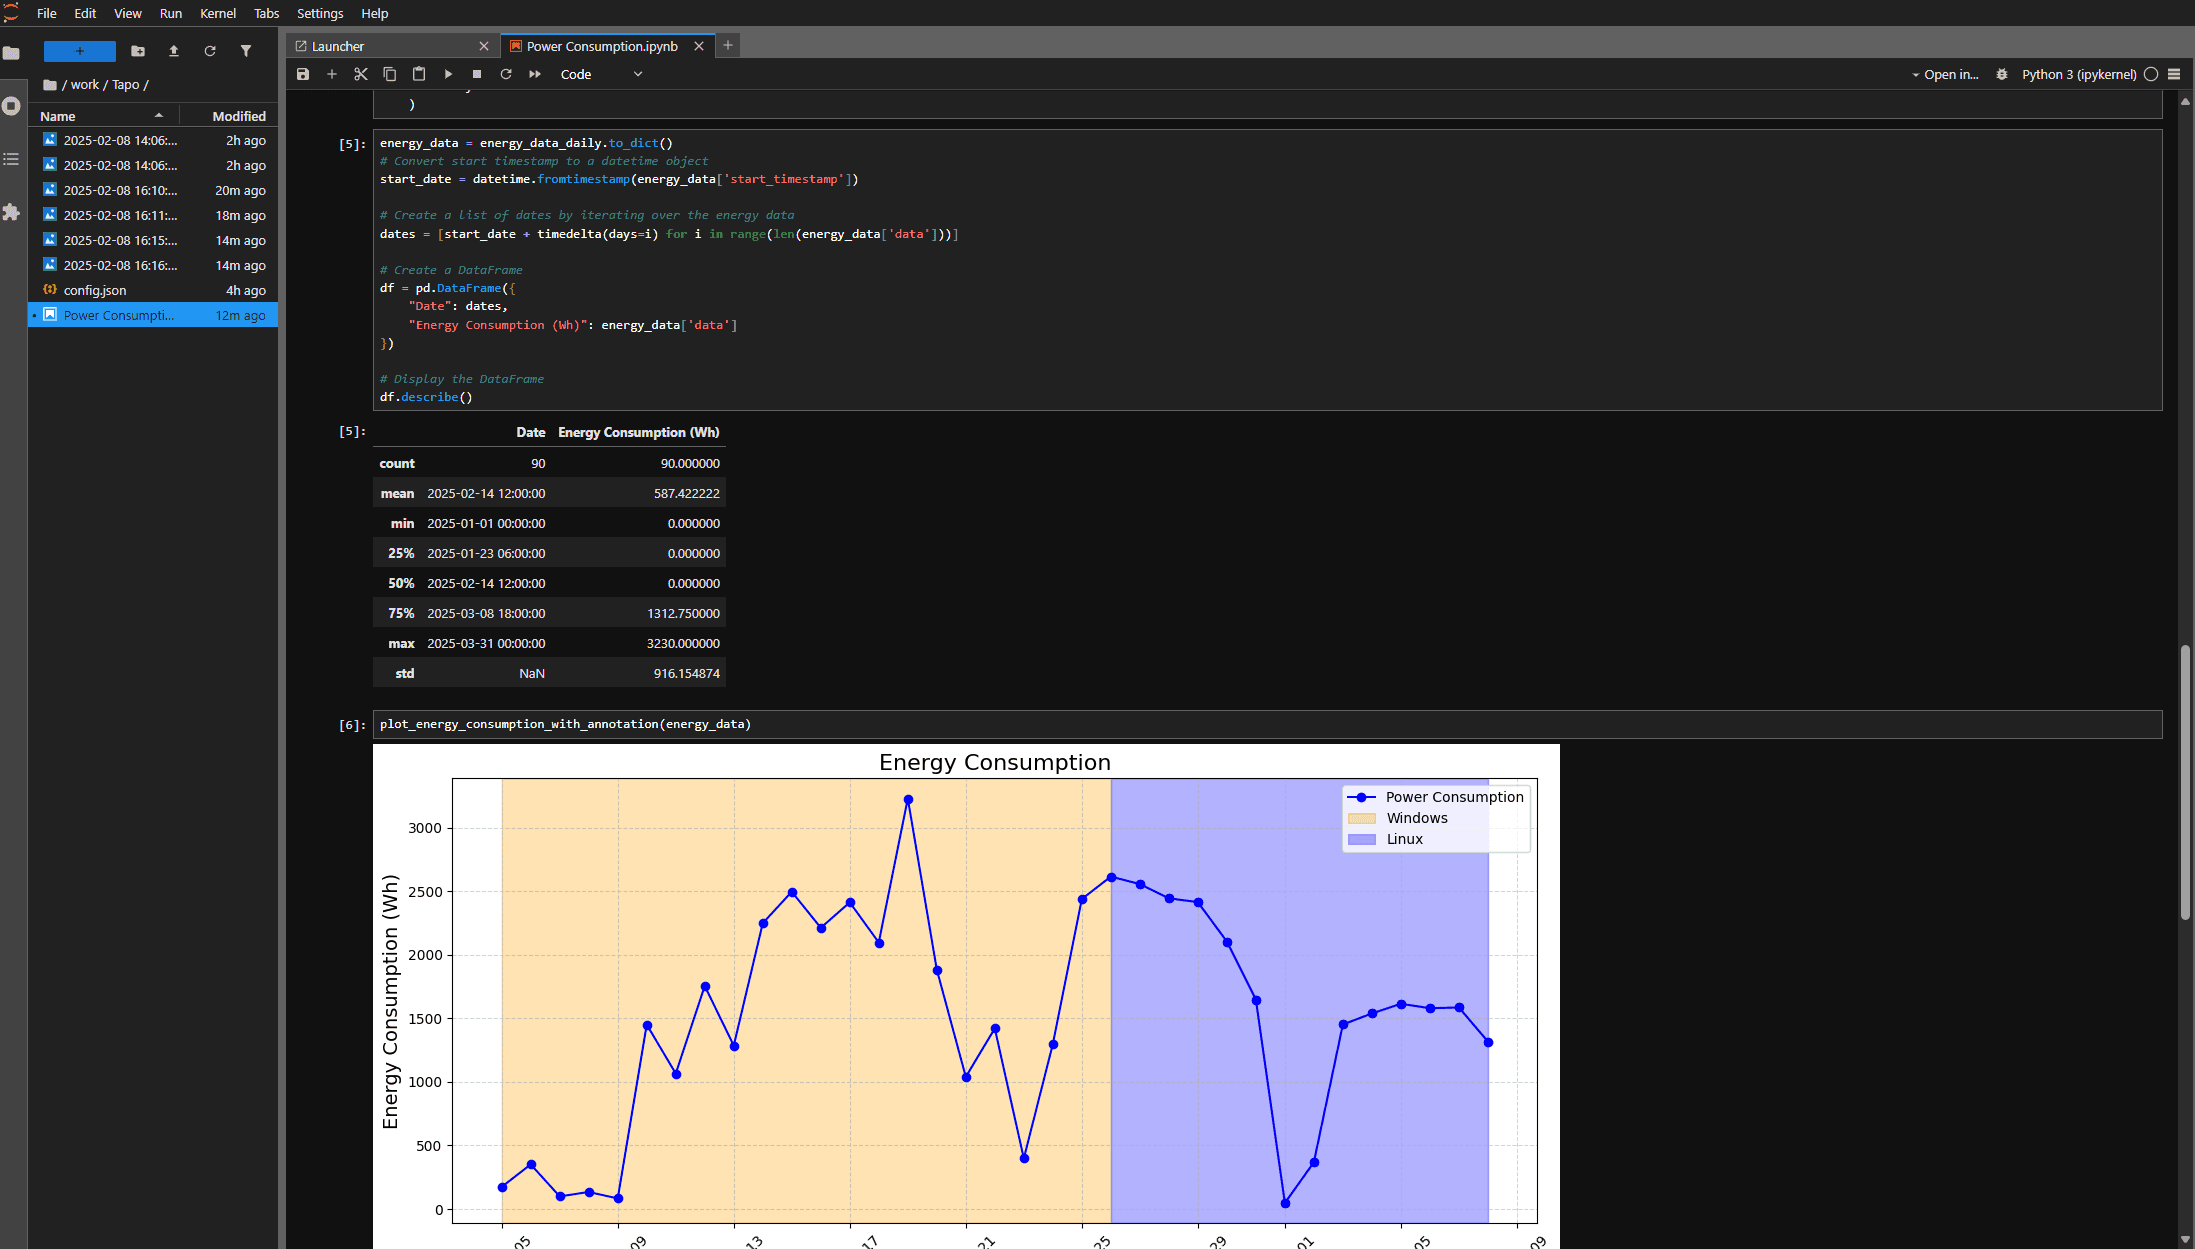Create a new folder in file browser

[x=138, y=51]
